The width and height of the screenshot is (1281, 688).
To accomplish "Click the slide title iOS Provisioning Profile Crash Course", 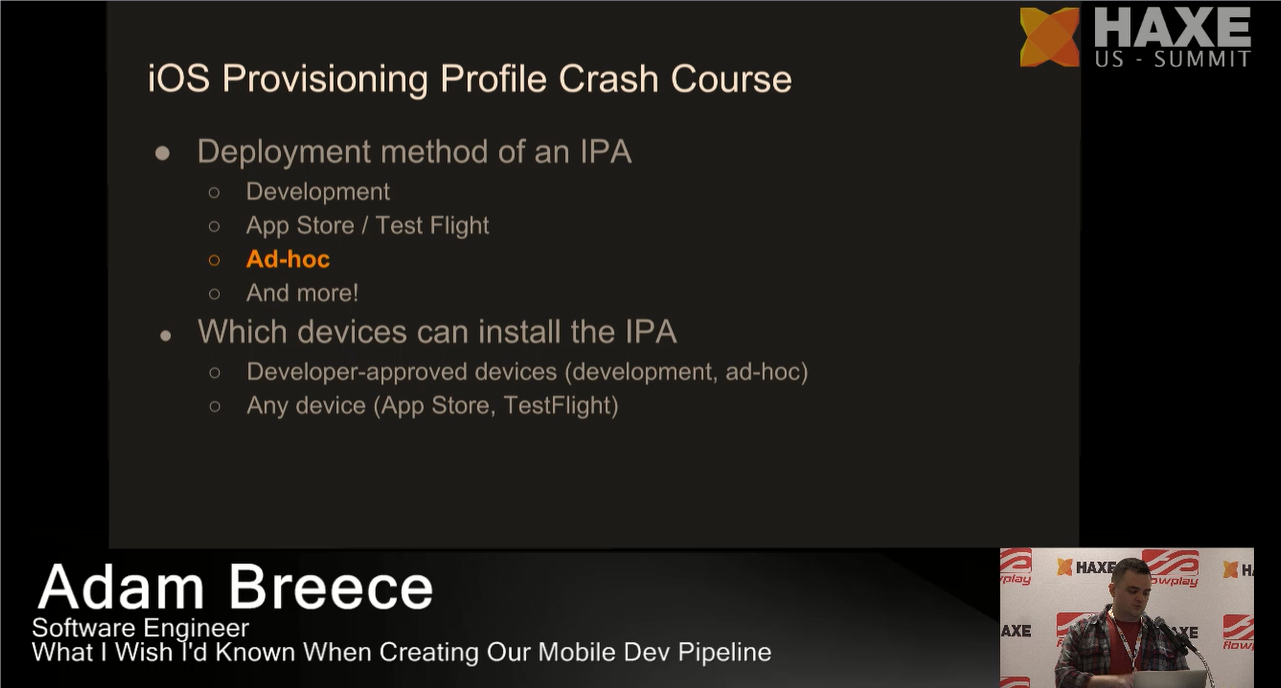I will pos(470,78).
